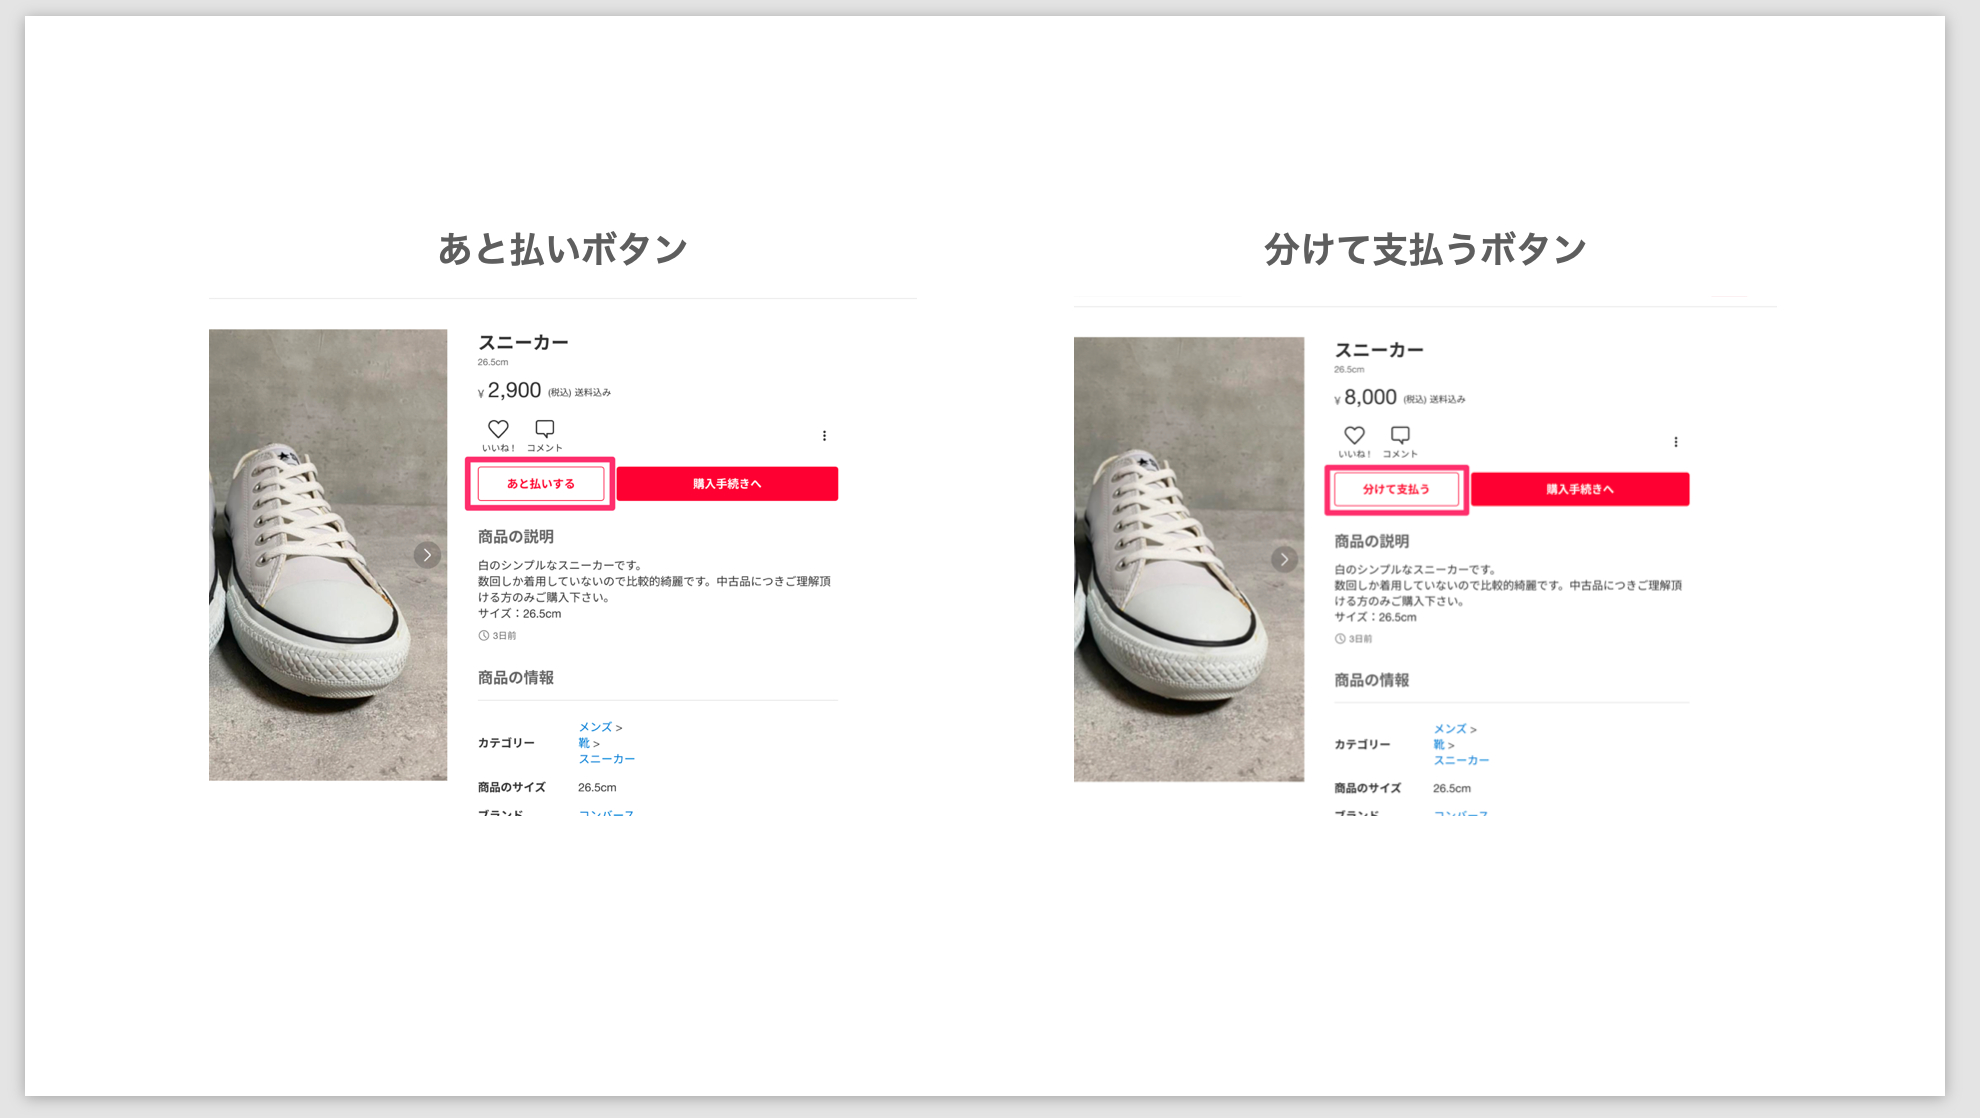Viewport: 1980px width, 1118px height.
Task: Click 購入手続きへ button under ¥2,900 price
Action: pos(727,484)
